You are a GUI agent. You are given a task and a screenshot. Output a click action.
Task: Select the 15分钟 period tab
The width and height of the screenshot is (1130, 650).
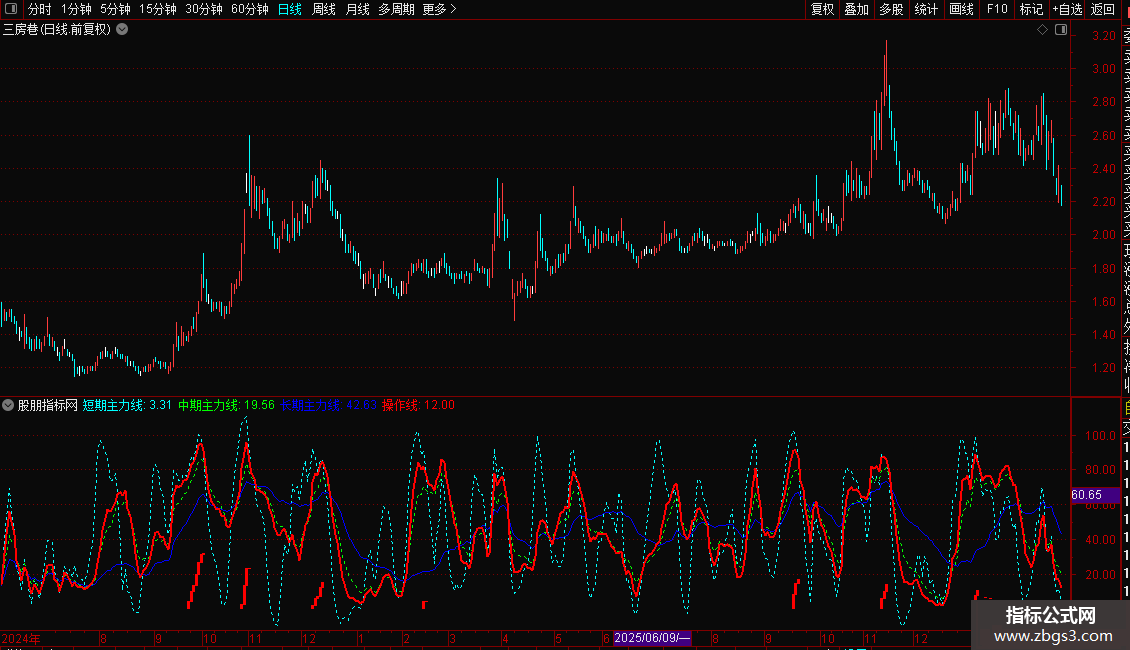[158, 9]
